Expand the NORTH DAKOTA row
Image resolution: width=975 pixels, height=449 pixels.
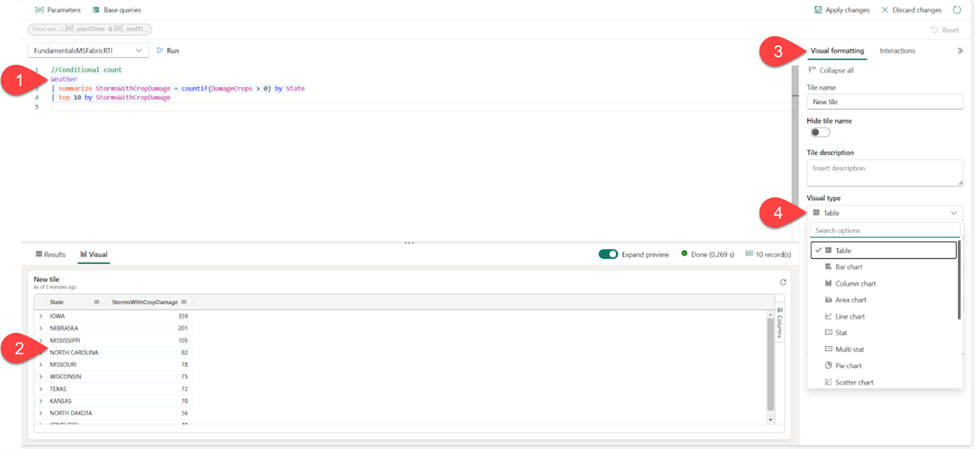tap(40, 413)
